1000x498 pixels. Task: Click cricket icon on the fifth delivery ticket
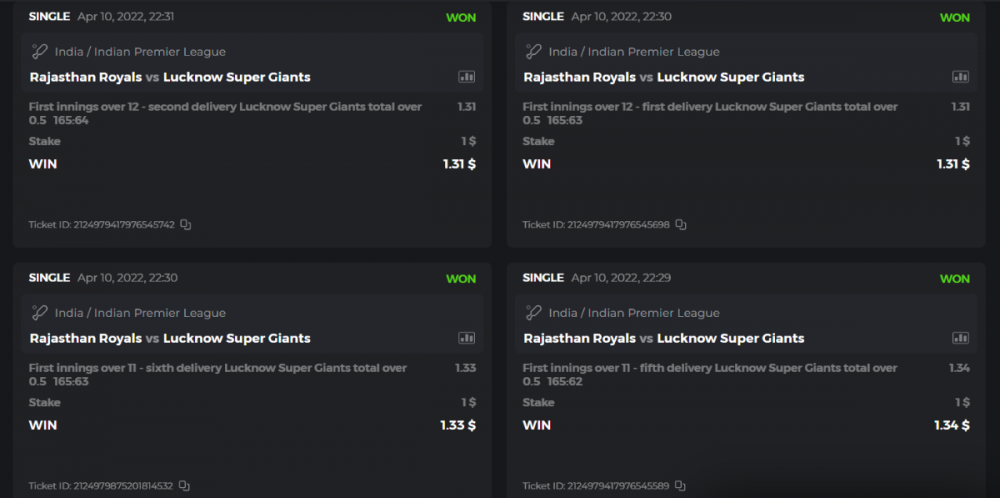534,313
